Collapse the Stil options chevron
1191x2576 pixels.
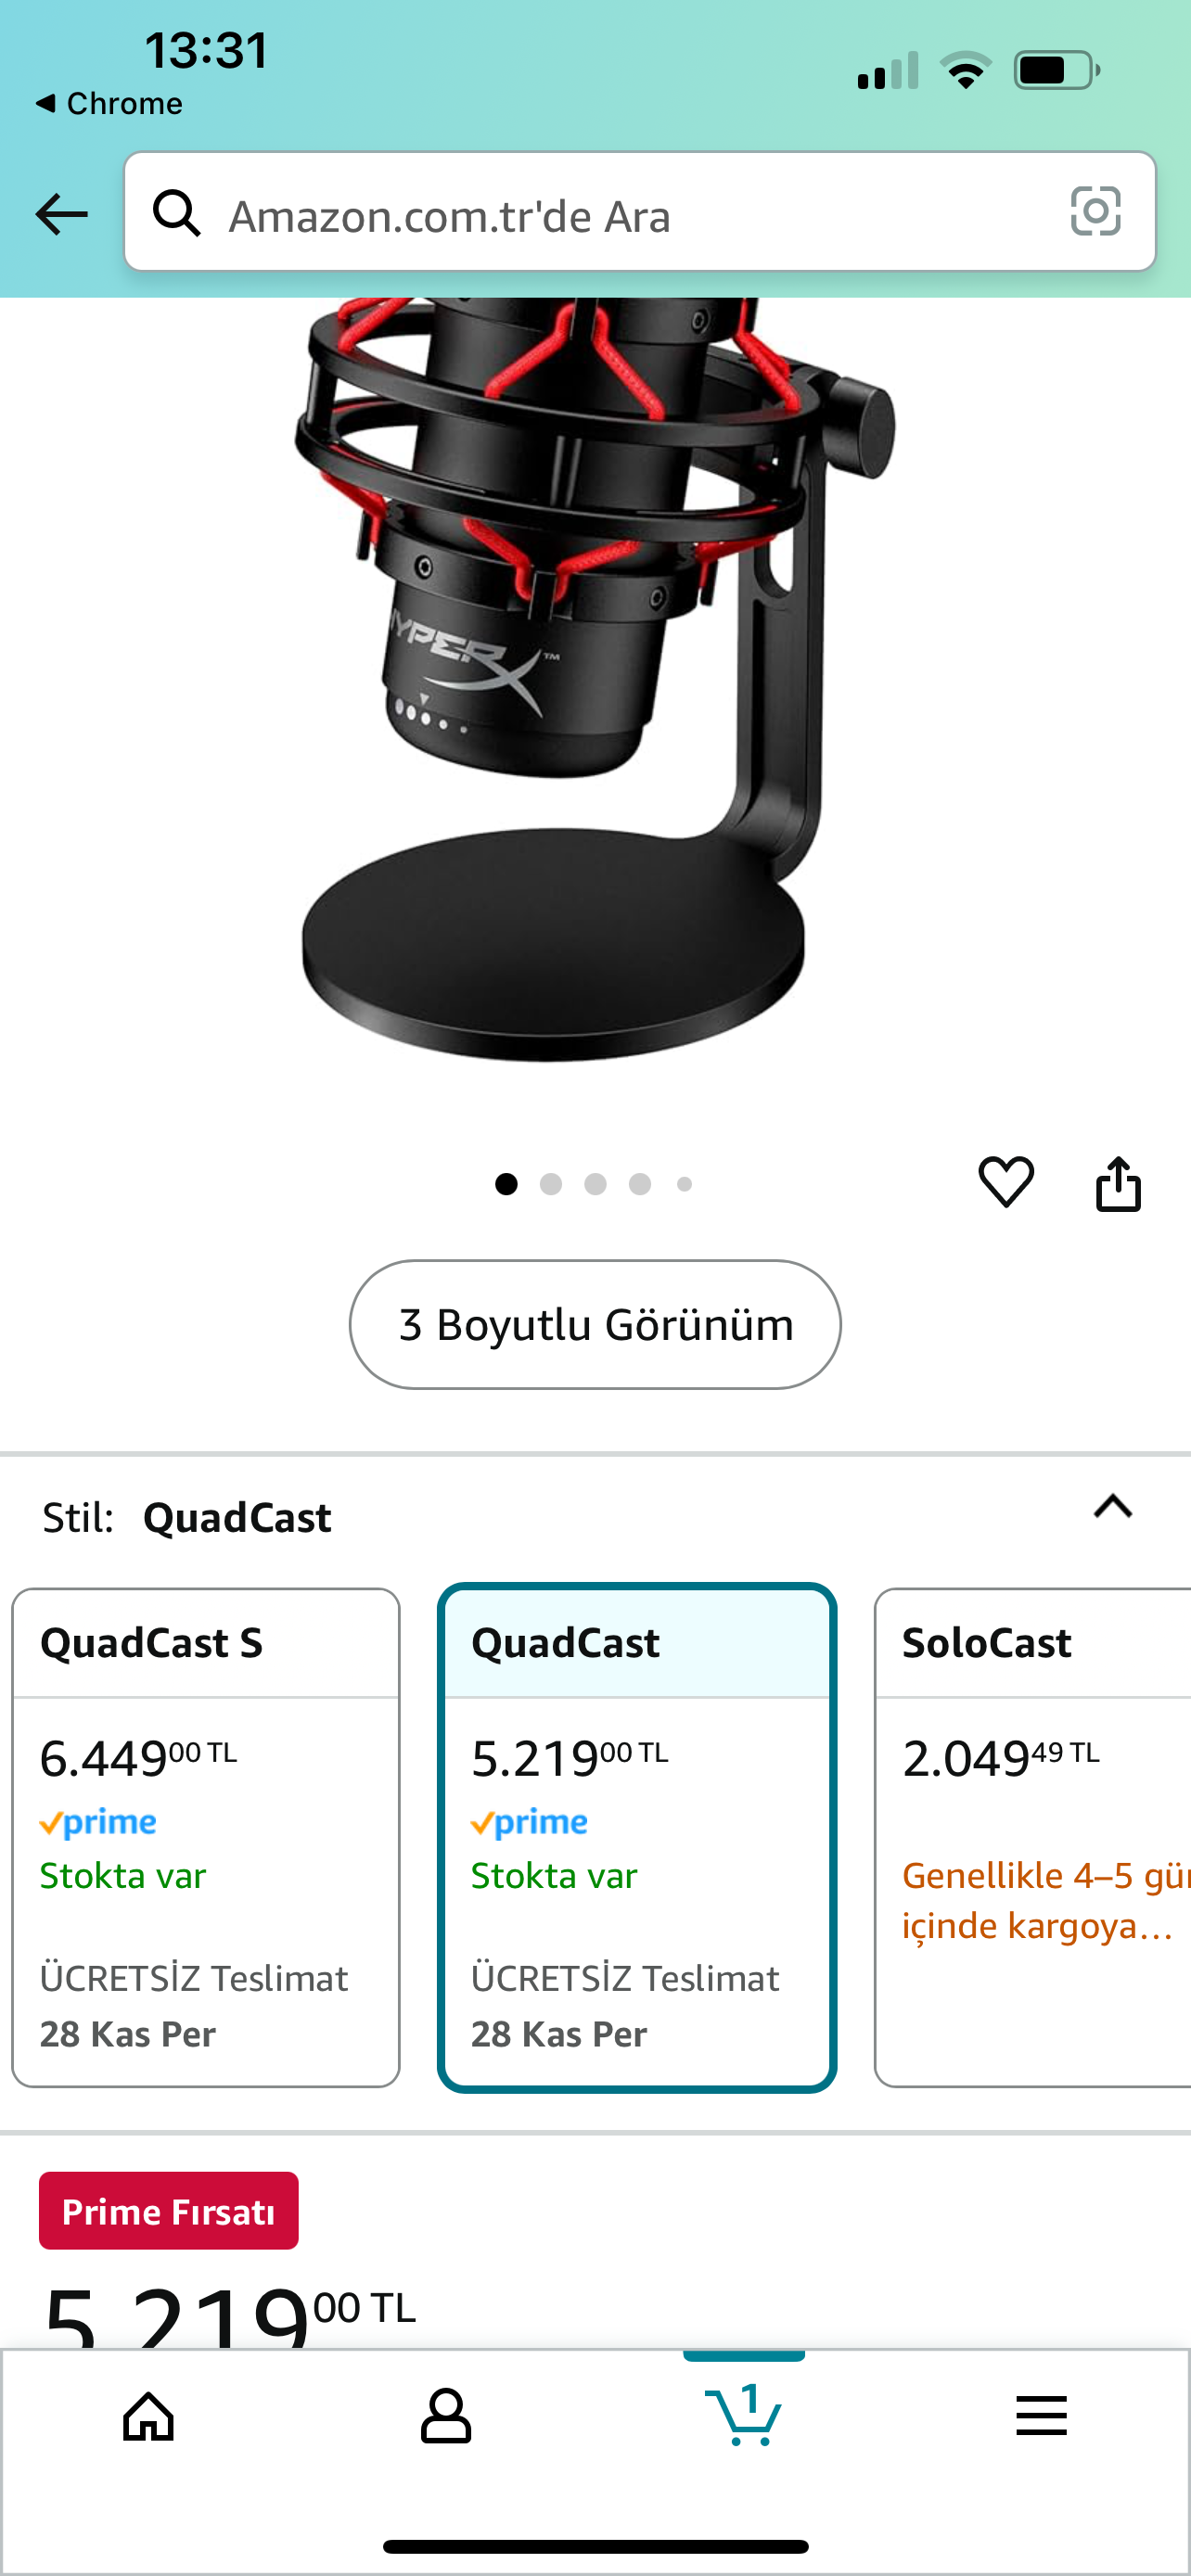(x=1113, y=1506)
